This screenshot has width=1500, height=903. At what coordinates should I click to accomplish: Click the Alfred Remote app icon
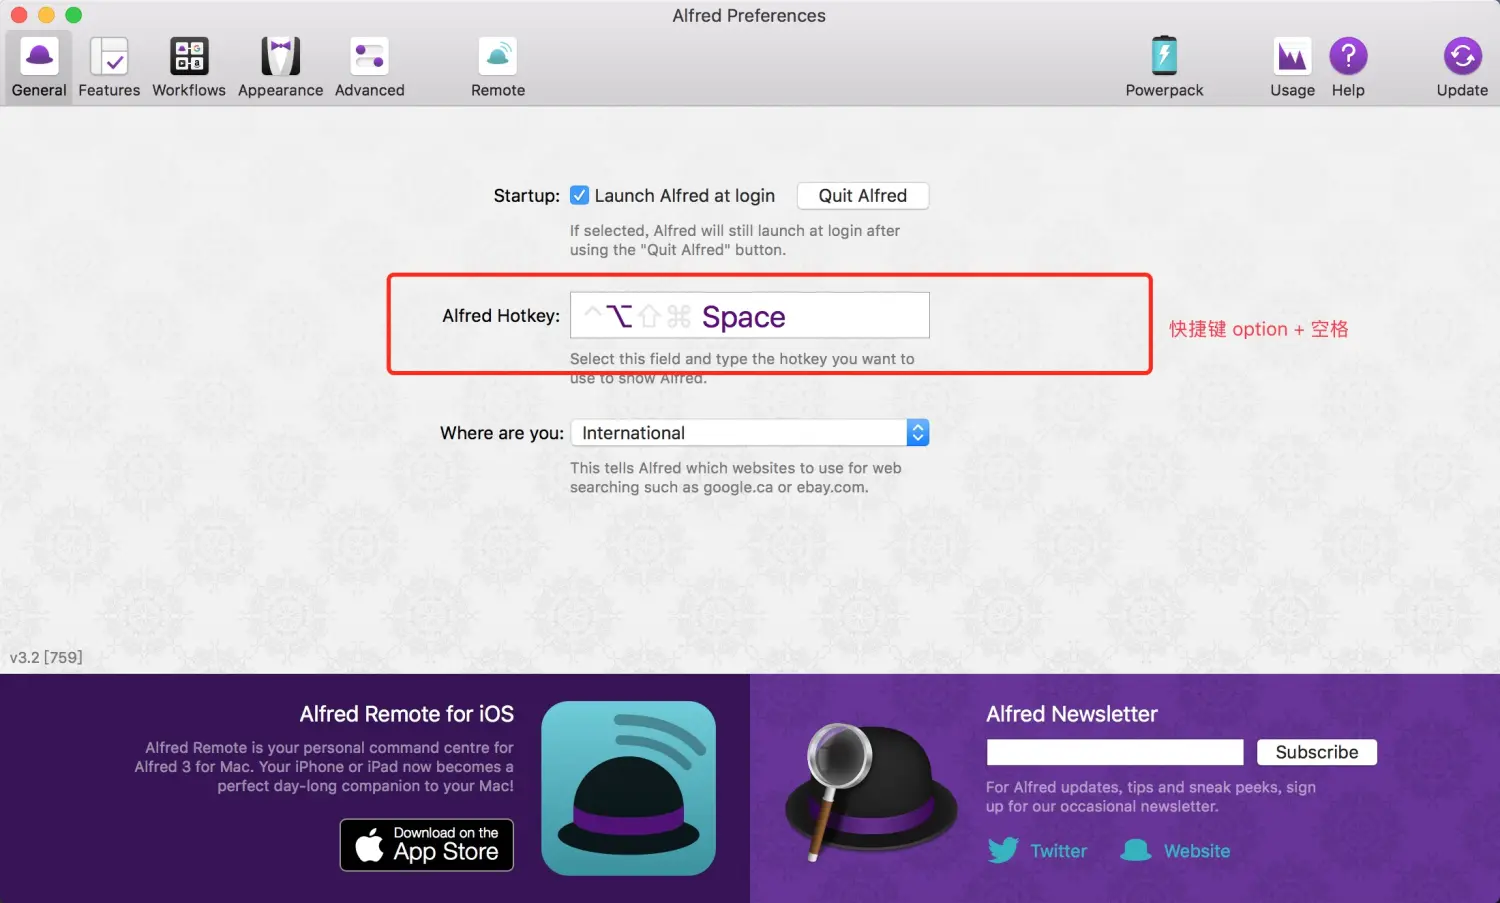click(629, 788)
